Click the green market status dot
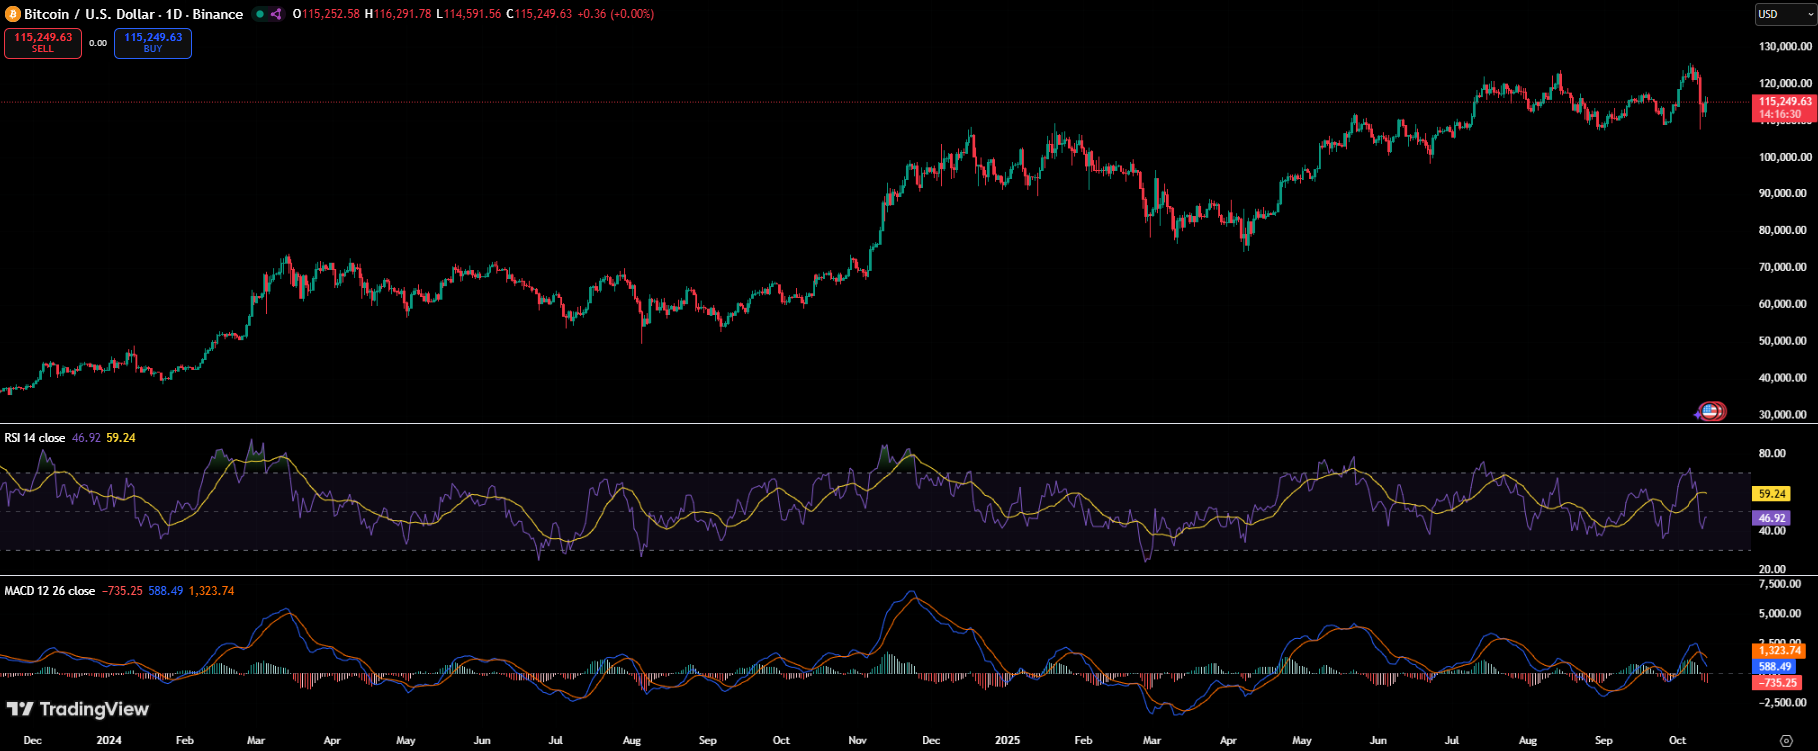This screenshot has height=751, width=1818. [x=260, y=14]
